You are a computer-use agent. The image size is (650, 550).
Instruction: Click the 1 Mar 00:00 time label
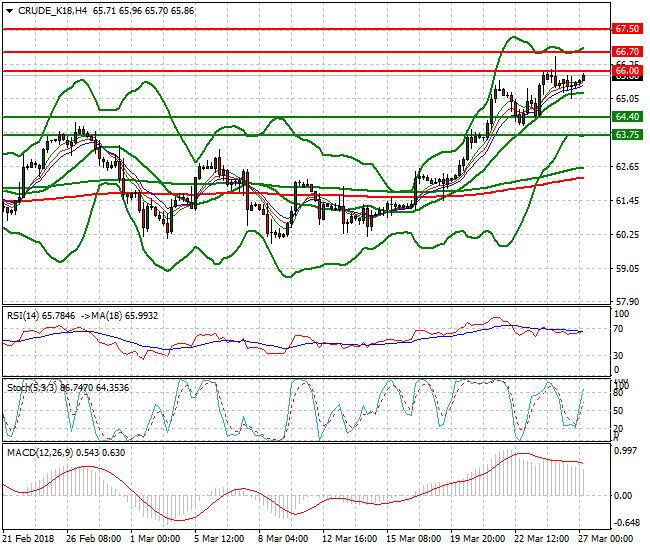(x=155, y=539)
